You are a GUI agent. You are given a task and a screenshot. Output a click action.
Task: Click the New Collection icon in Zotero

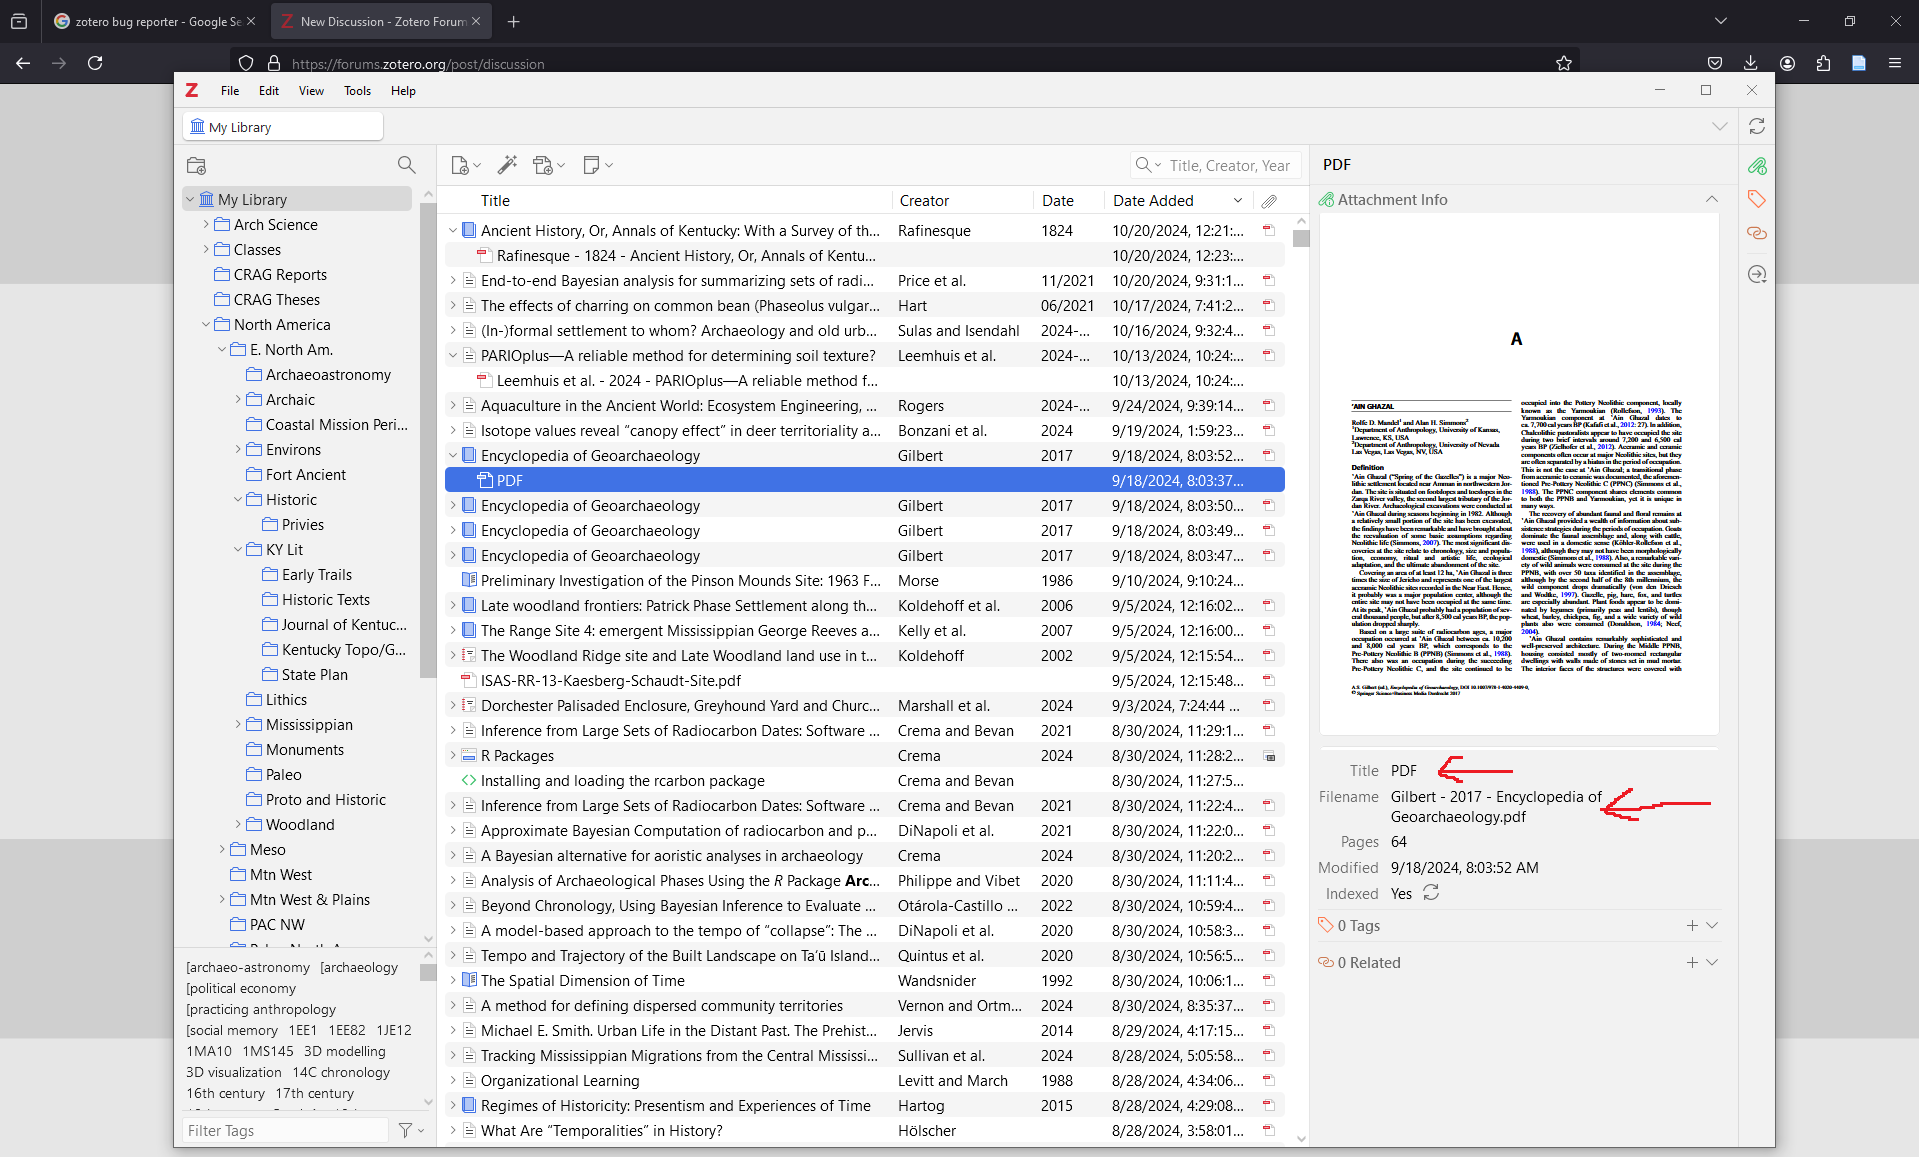[196, 165]
